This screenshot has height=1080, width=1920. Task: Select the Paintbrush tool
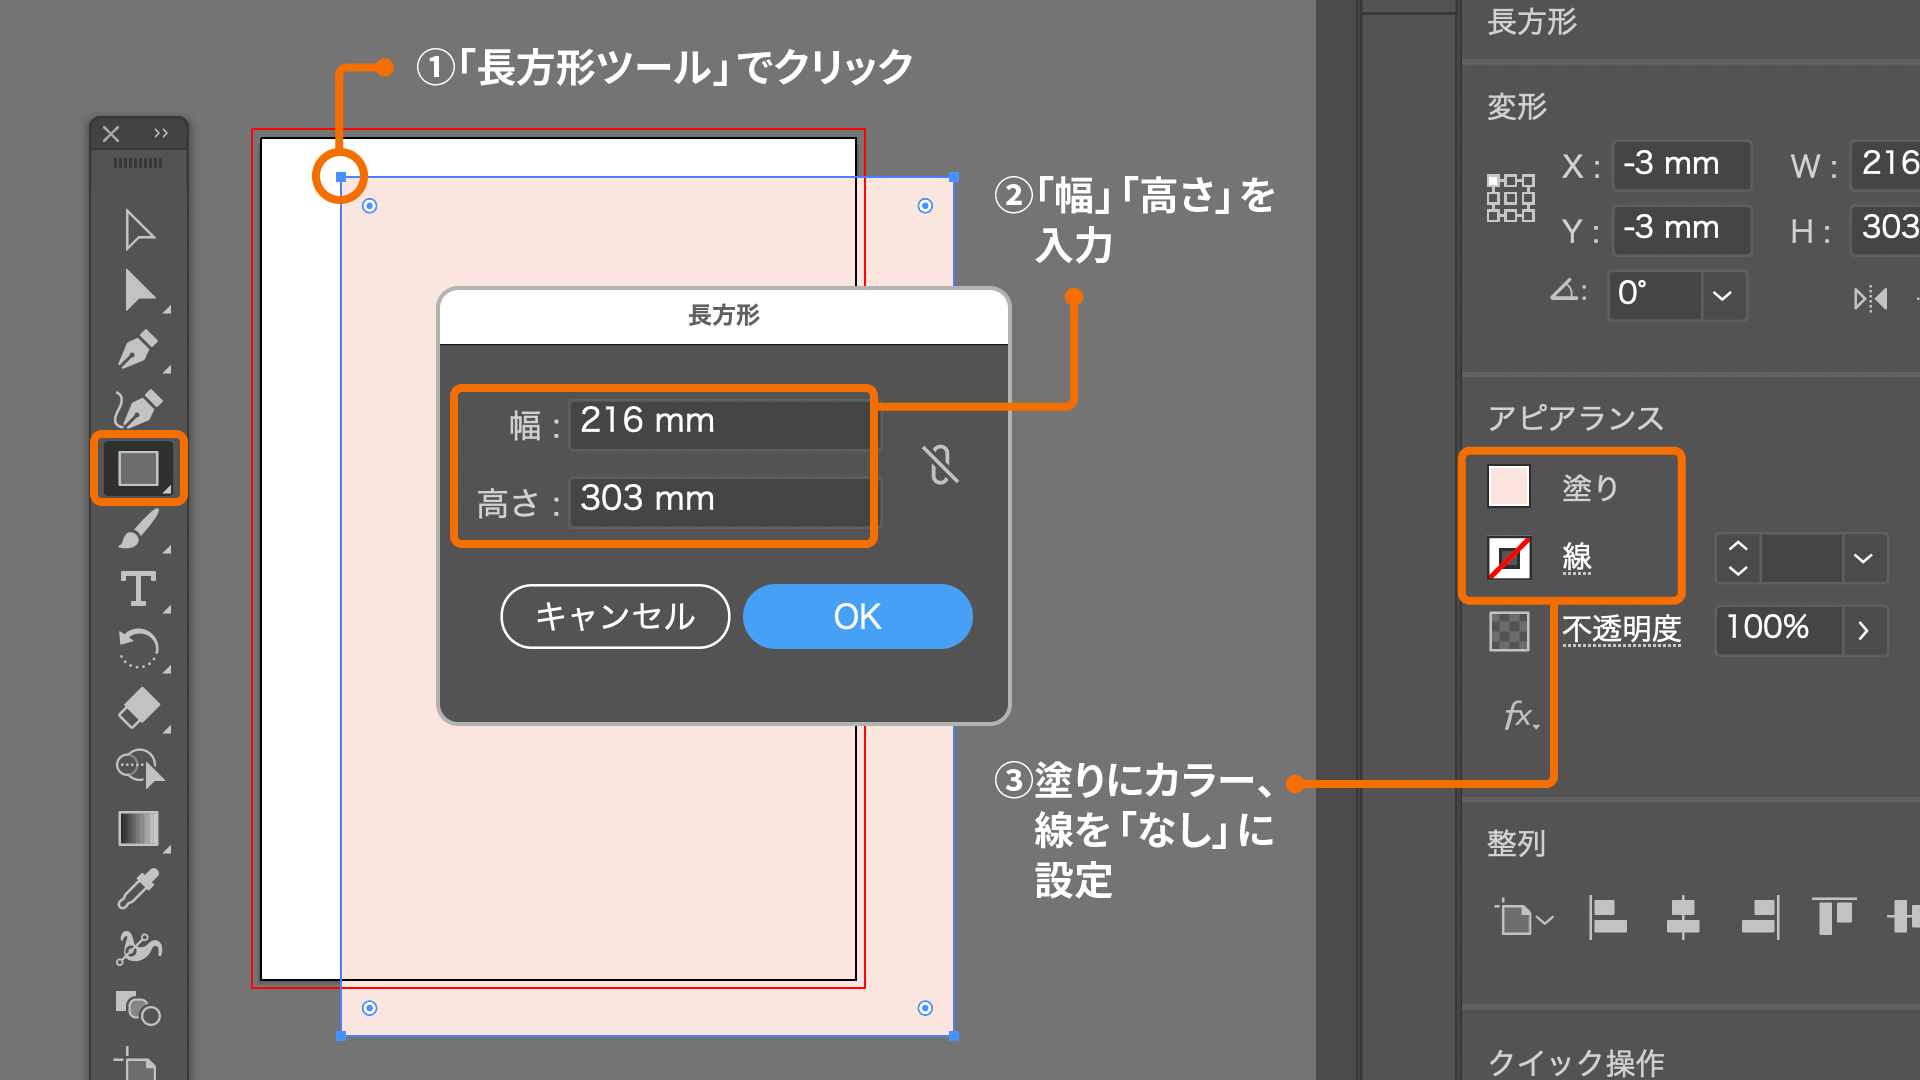(x=138, y=529)
